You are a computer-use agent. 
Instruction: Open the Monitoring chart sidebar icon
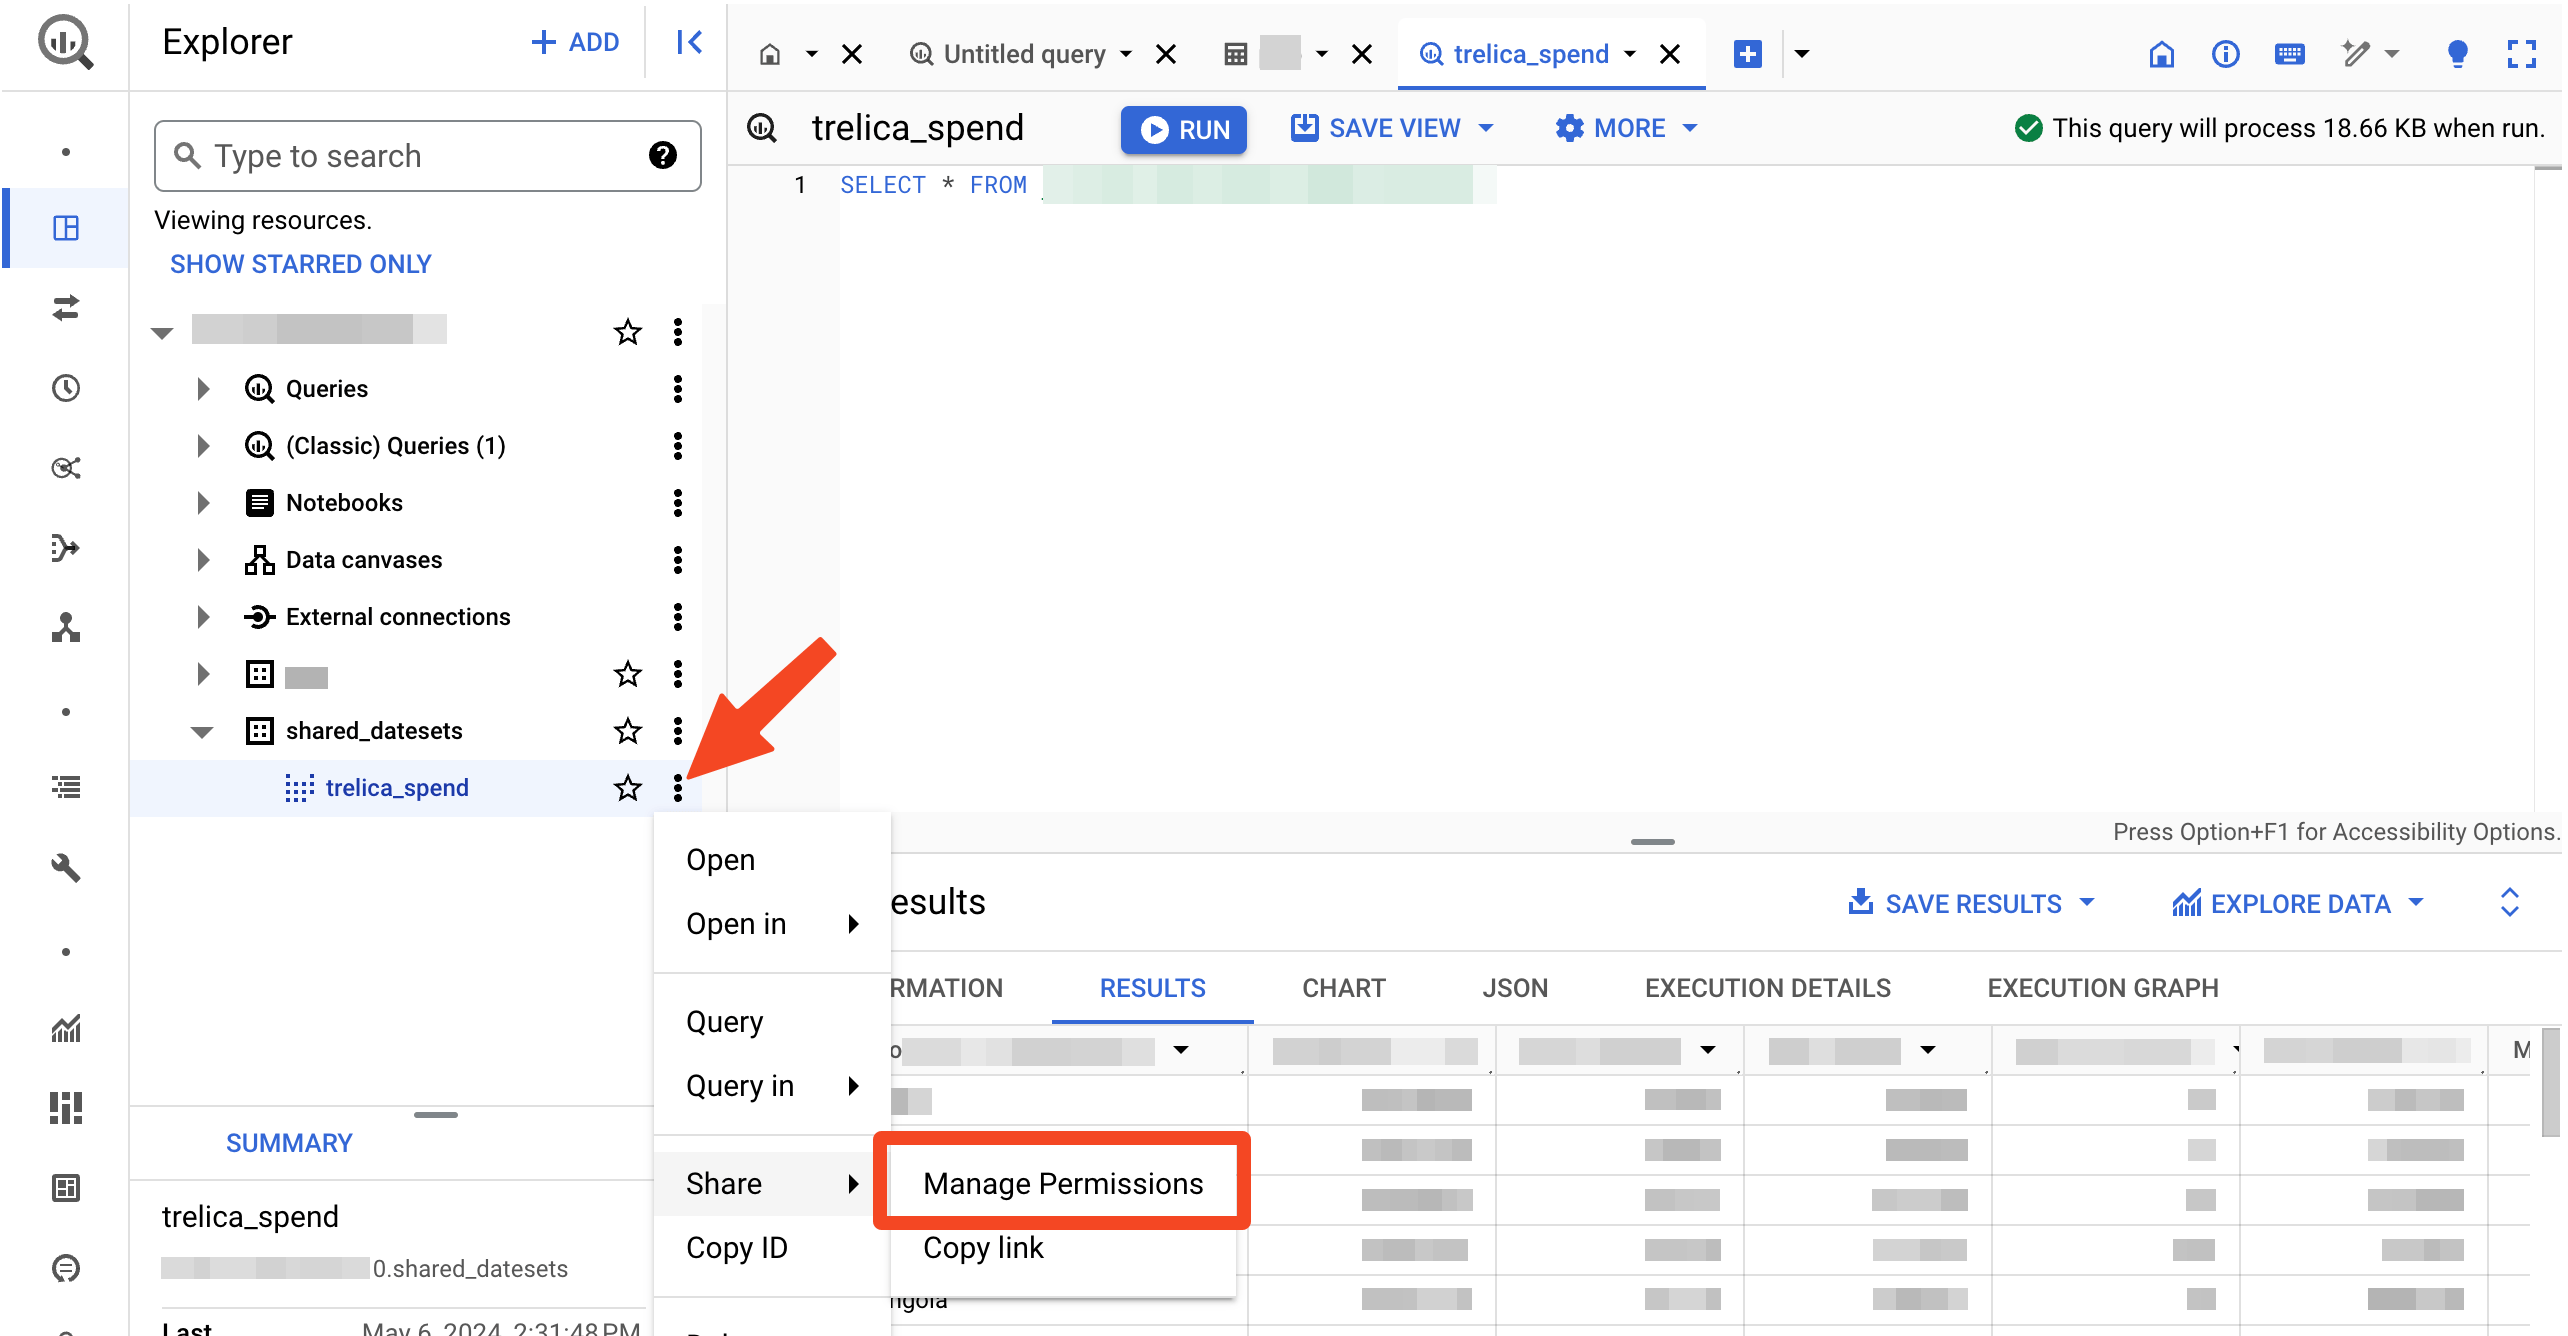66,1028
